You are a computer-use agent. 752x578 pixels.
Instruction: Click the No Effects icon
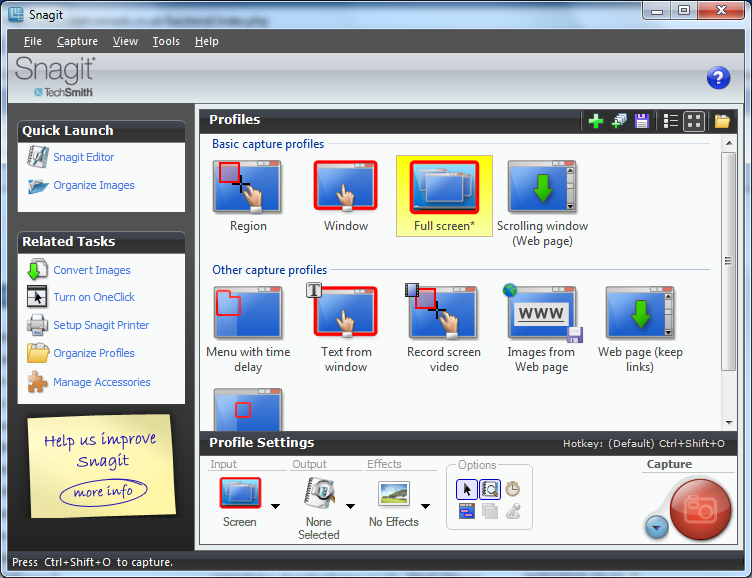pyautogui.click(x=394, y=494)
